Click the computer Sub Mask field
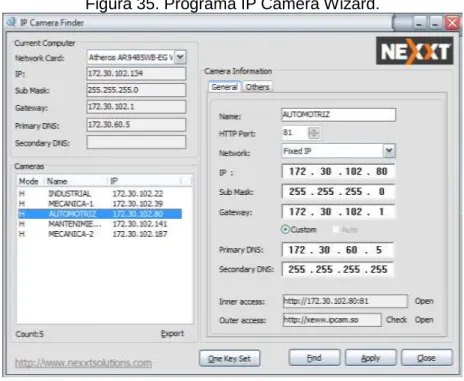 point(136,90)
